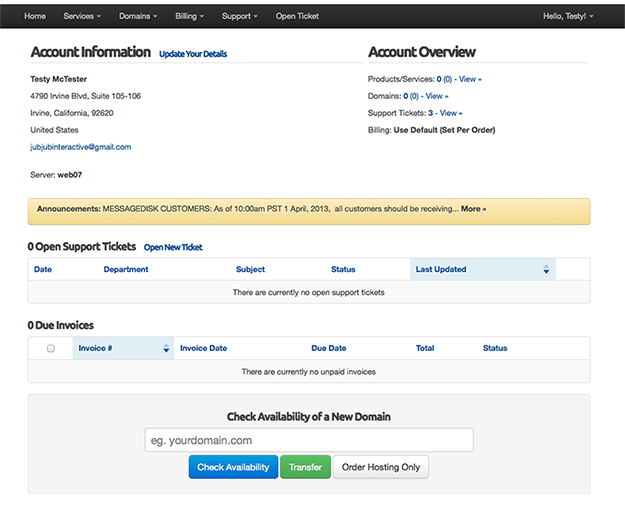Click 'There are currently no unpaid invoices'

pyautogui.click(x=309, y=372)
